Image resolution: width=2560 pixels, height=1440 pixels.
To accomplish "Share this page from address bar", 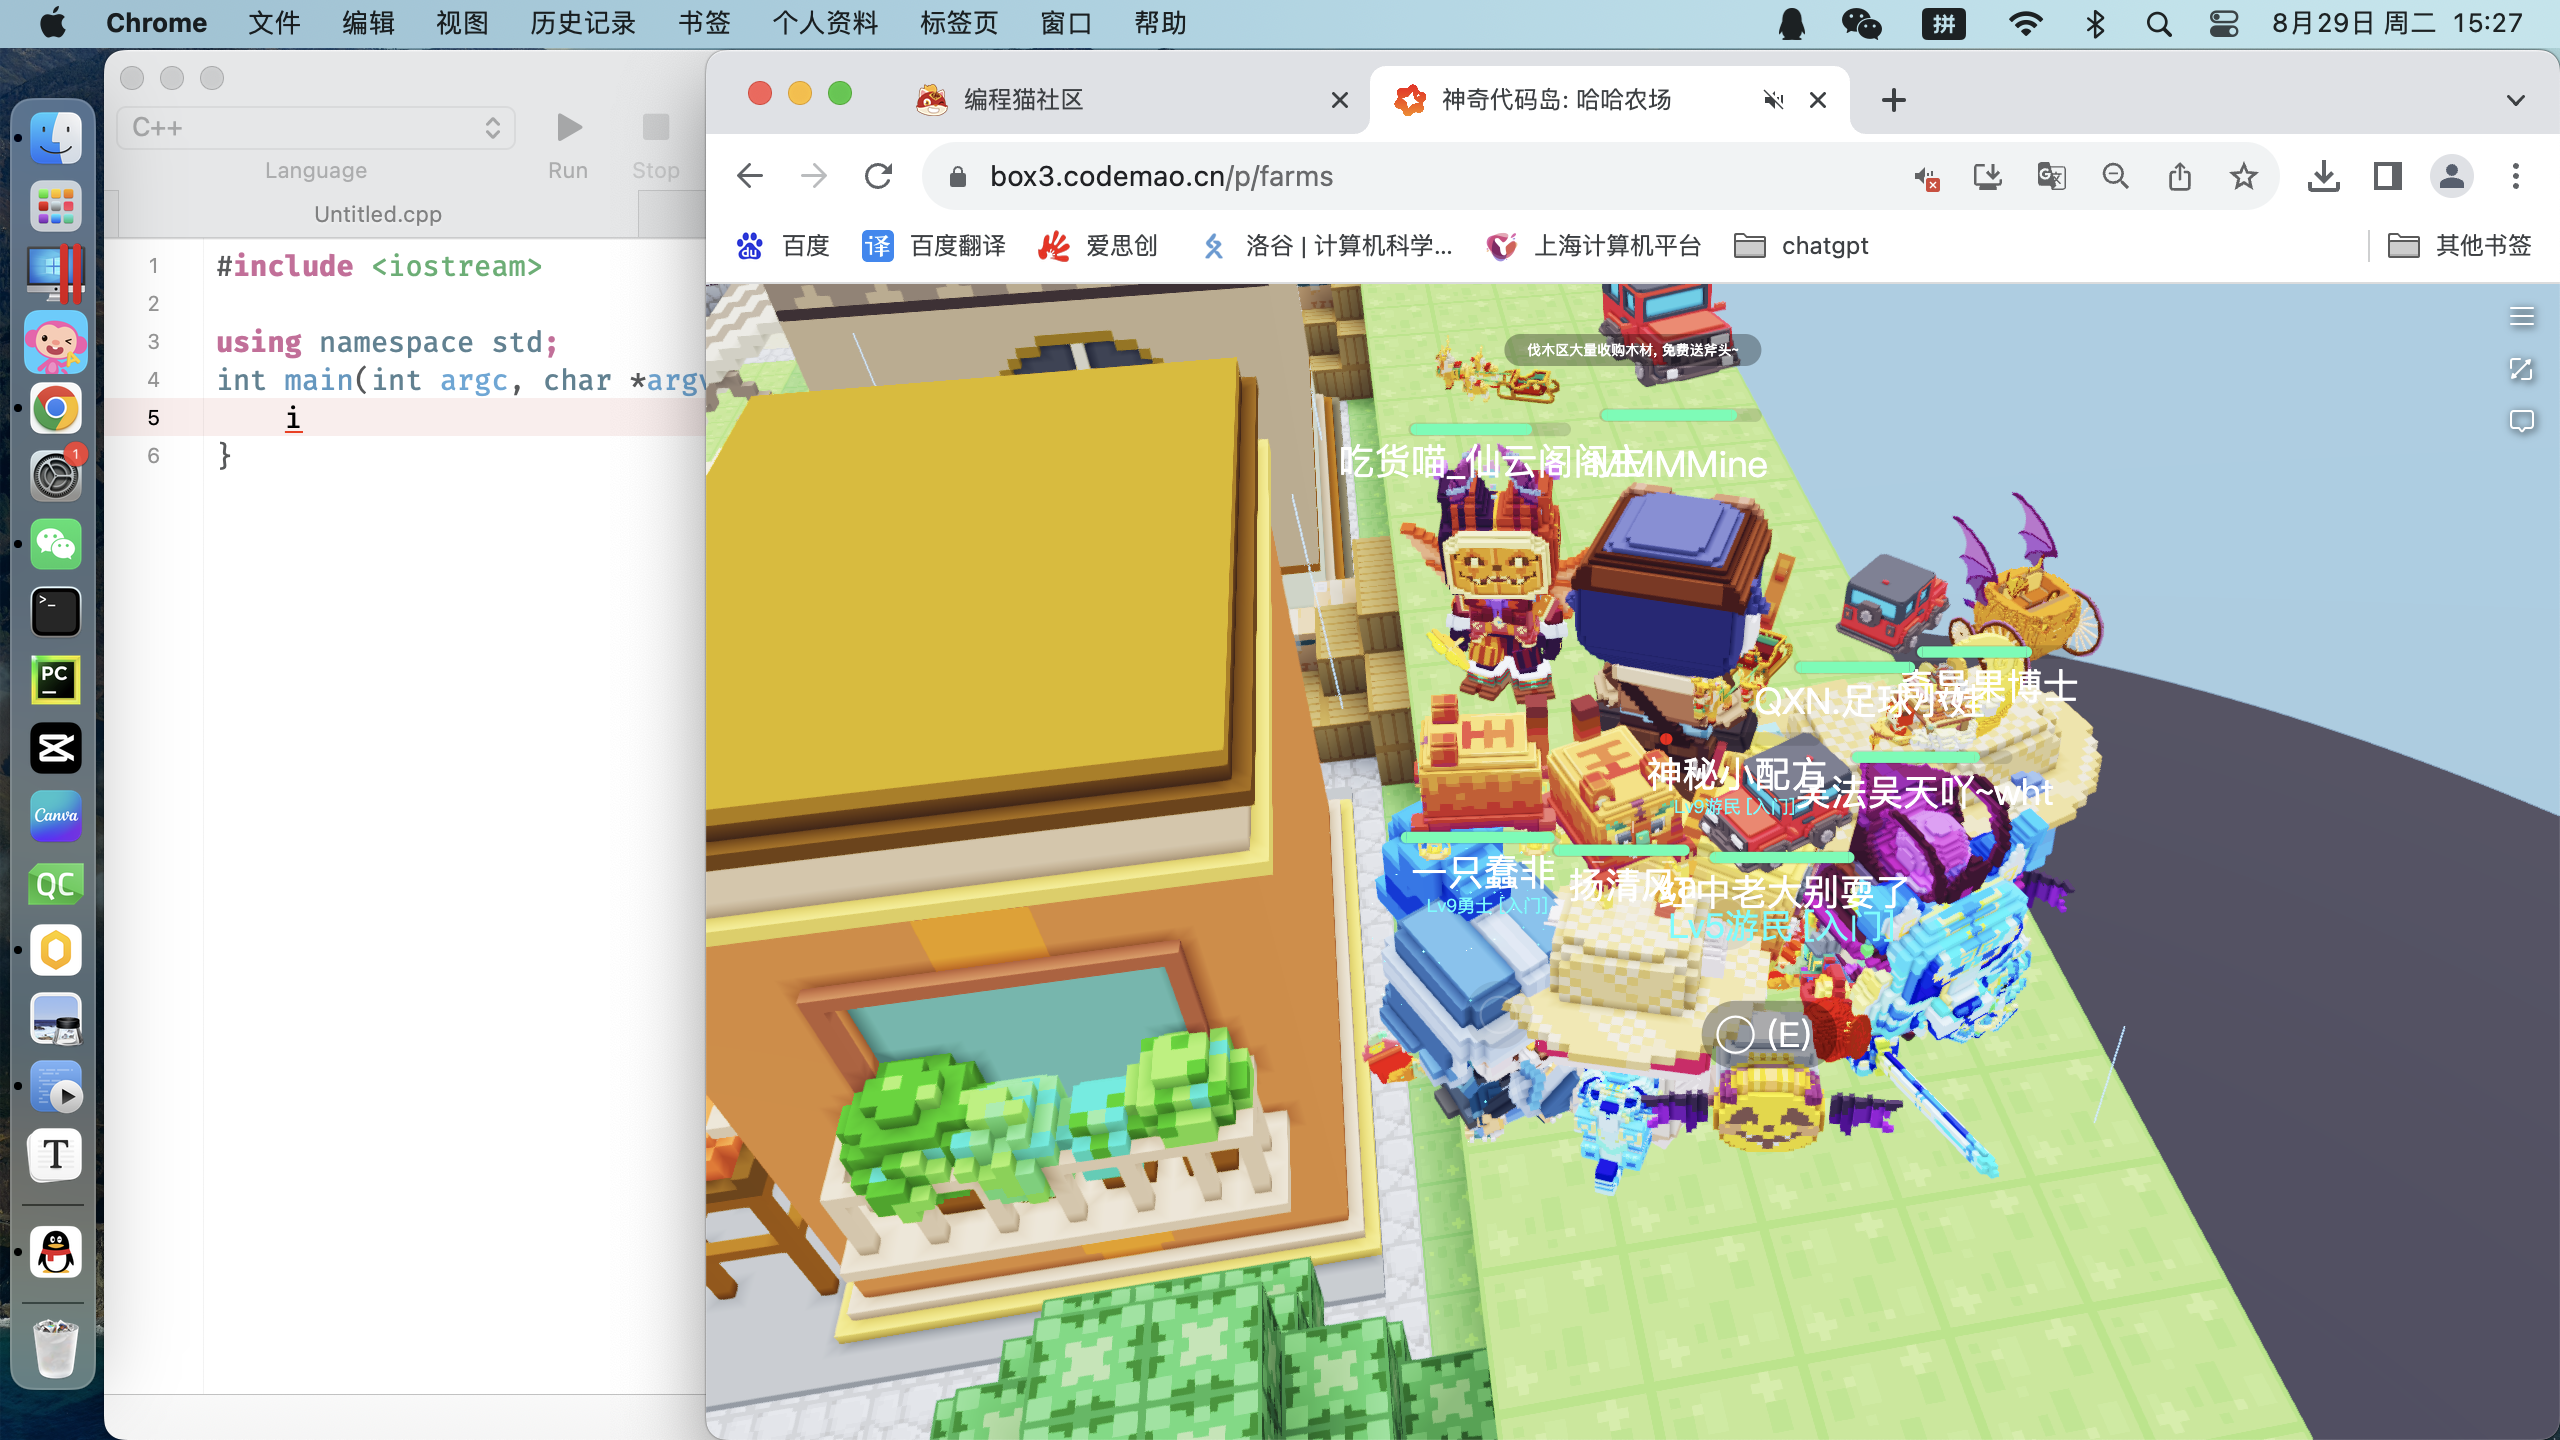I will (x=2180, y=177).
